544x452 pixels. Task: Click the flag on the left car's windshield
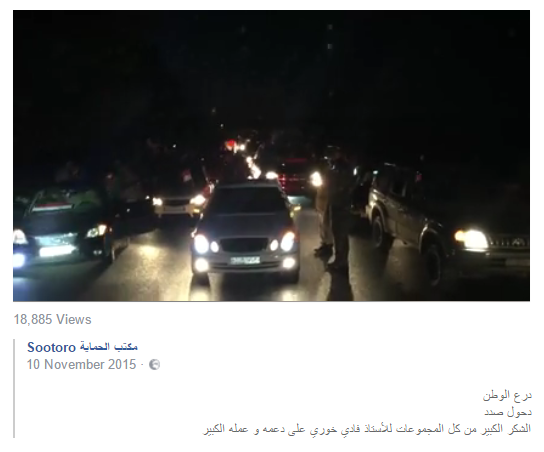pyautogui.click(x=54, y=204)
